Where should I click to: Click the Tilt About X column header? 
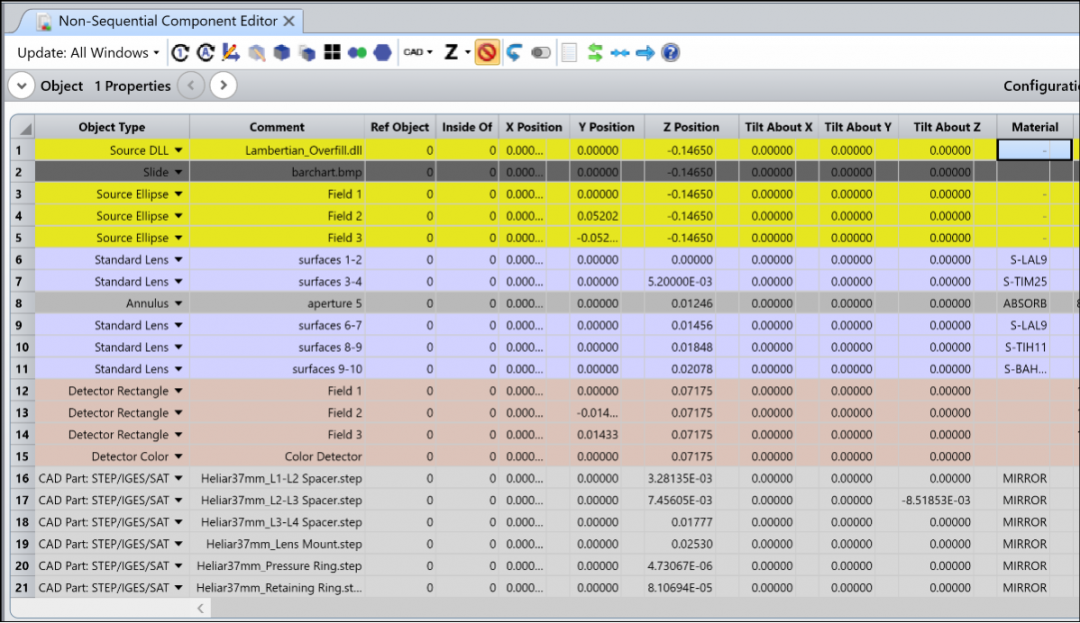[778, 127]
